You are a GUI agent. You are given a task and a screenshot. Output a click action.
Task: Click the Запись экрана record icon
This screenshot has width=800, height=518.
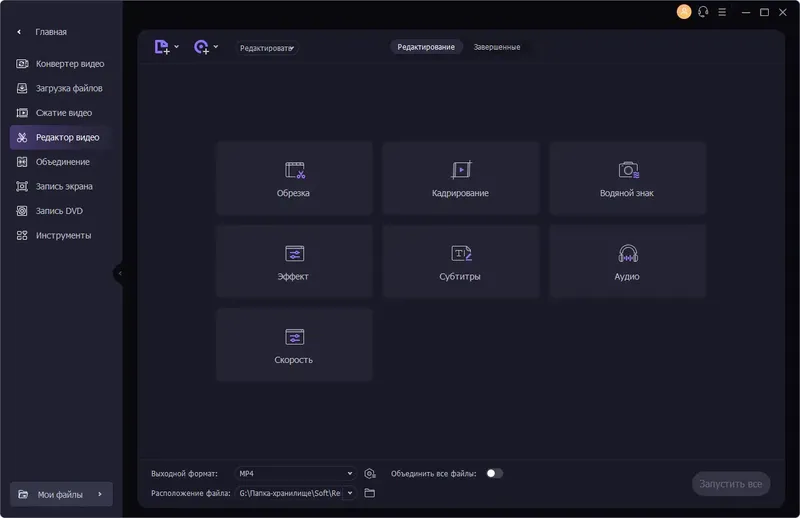pyautogui.click(x=22, y=186)
